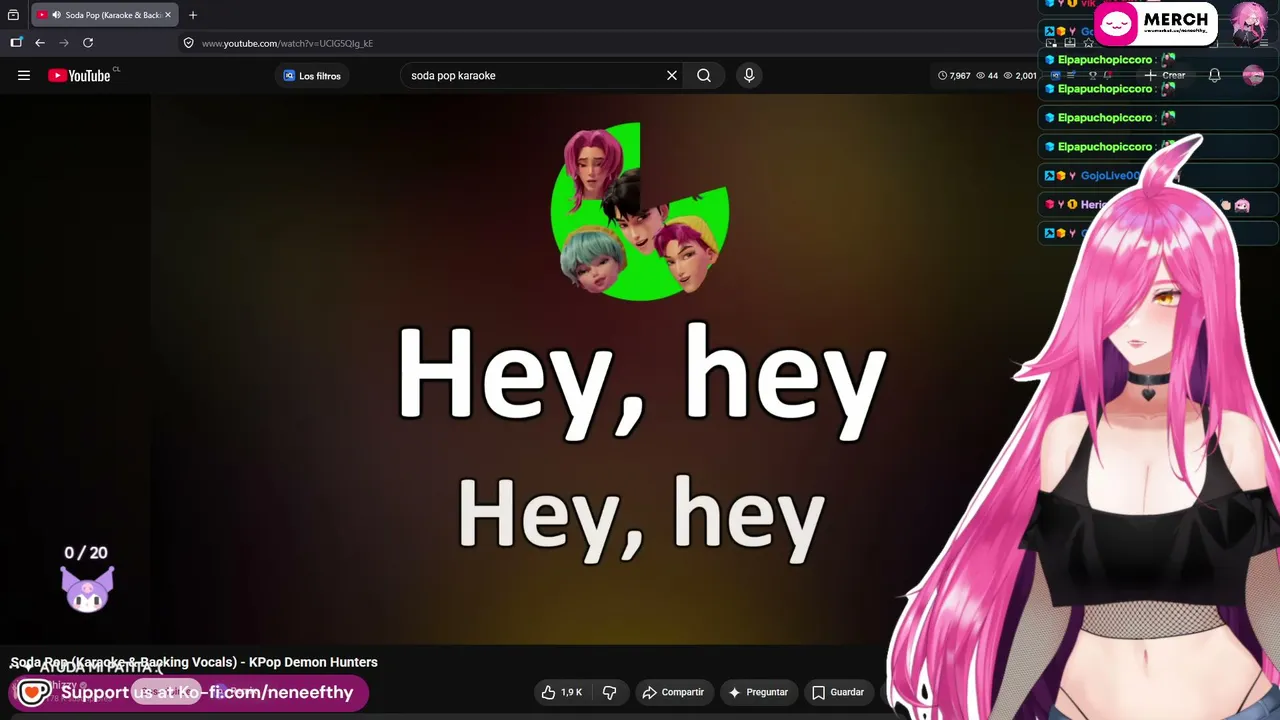
Task: Start voice search with the microphone
Action: [749, 75]
